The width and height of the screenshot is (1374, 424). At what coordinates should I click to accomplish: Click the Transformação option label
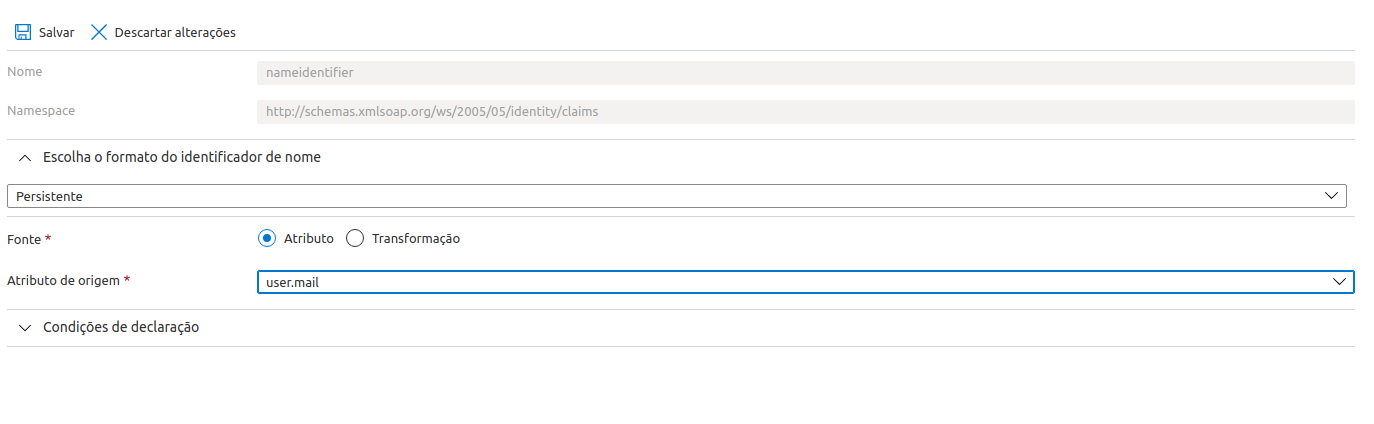(416, 239)
